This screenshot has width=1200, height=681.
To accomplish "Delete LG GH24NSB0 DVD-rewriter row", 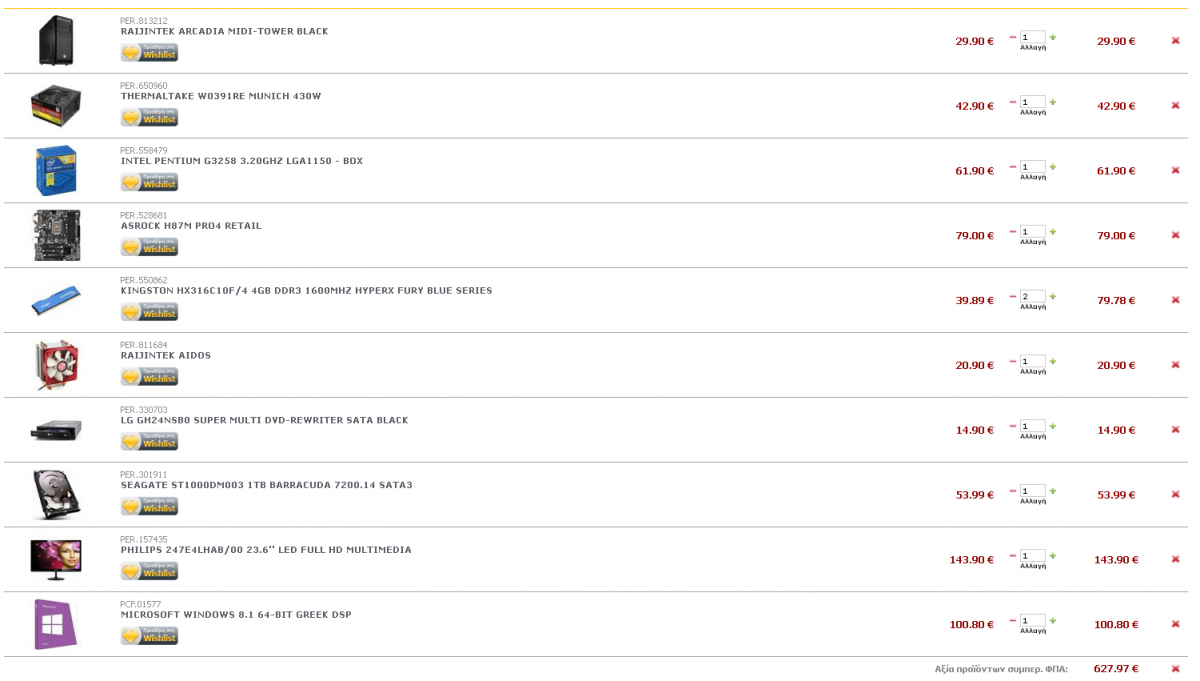I will 1175,430.
